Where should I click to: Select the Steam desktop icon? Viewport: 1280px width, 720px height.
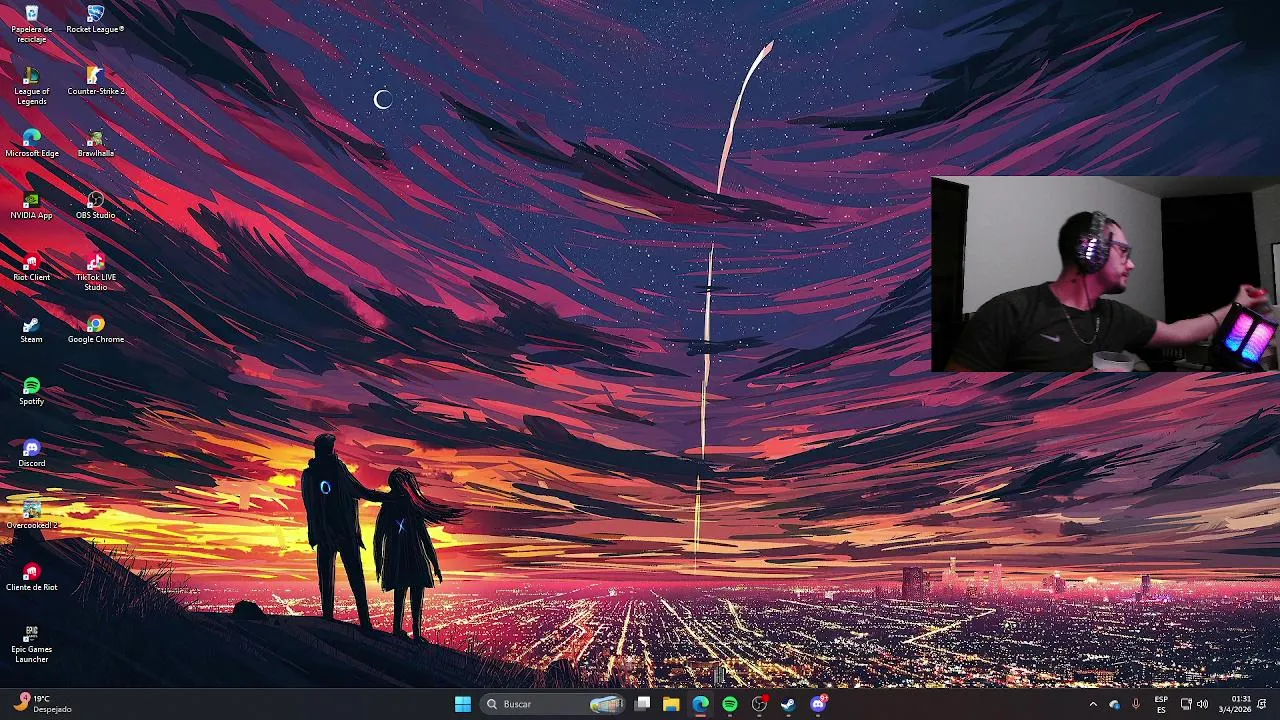click(31, 329)
